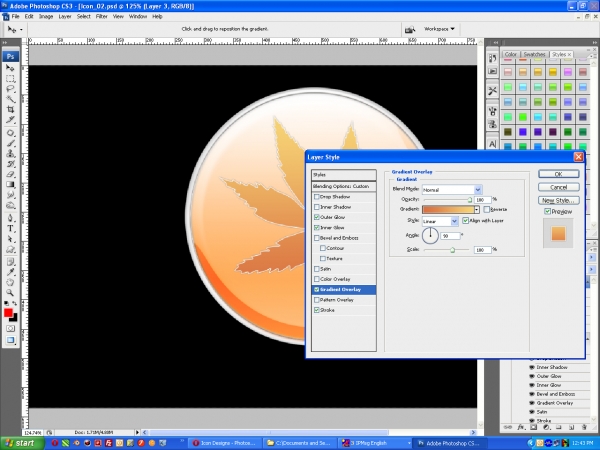
Task: Click the delete layer trash icon
Action: tap(584, 427)
